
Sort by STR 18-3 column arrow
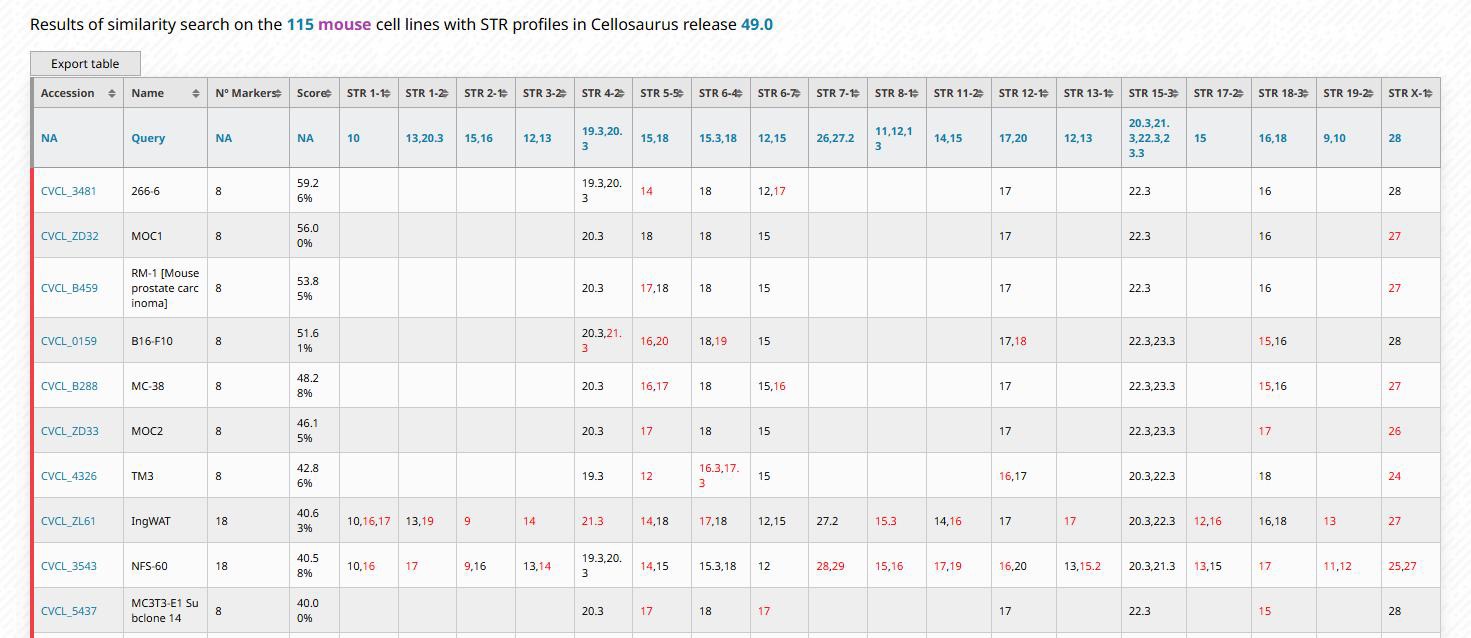[1305, 93]
